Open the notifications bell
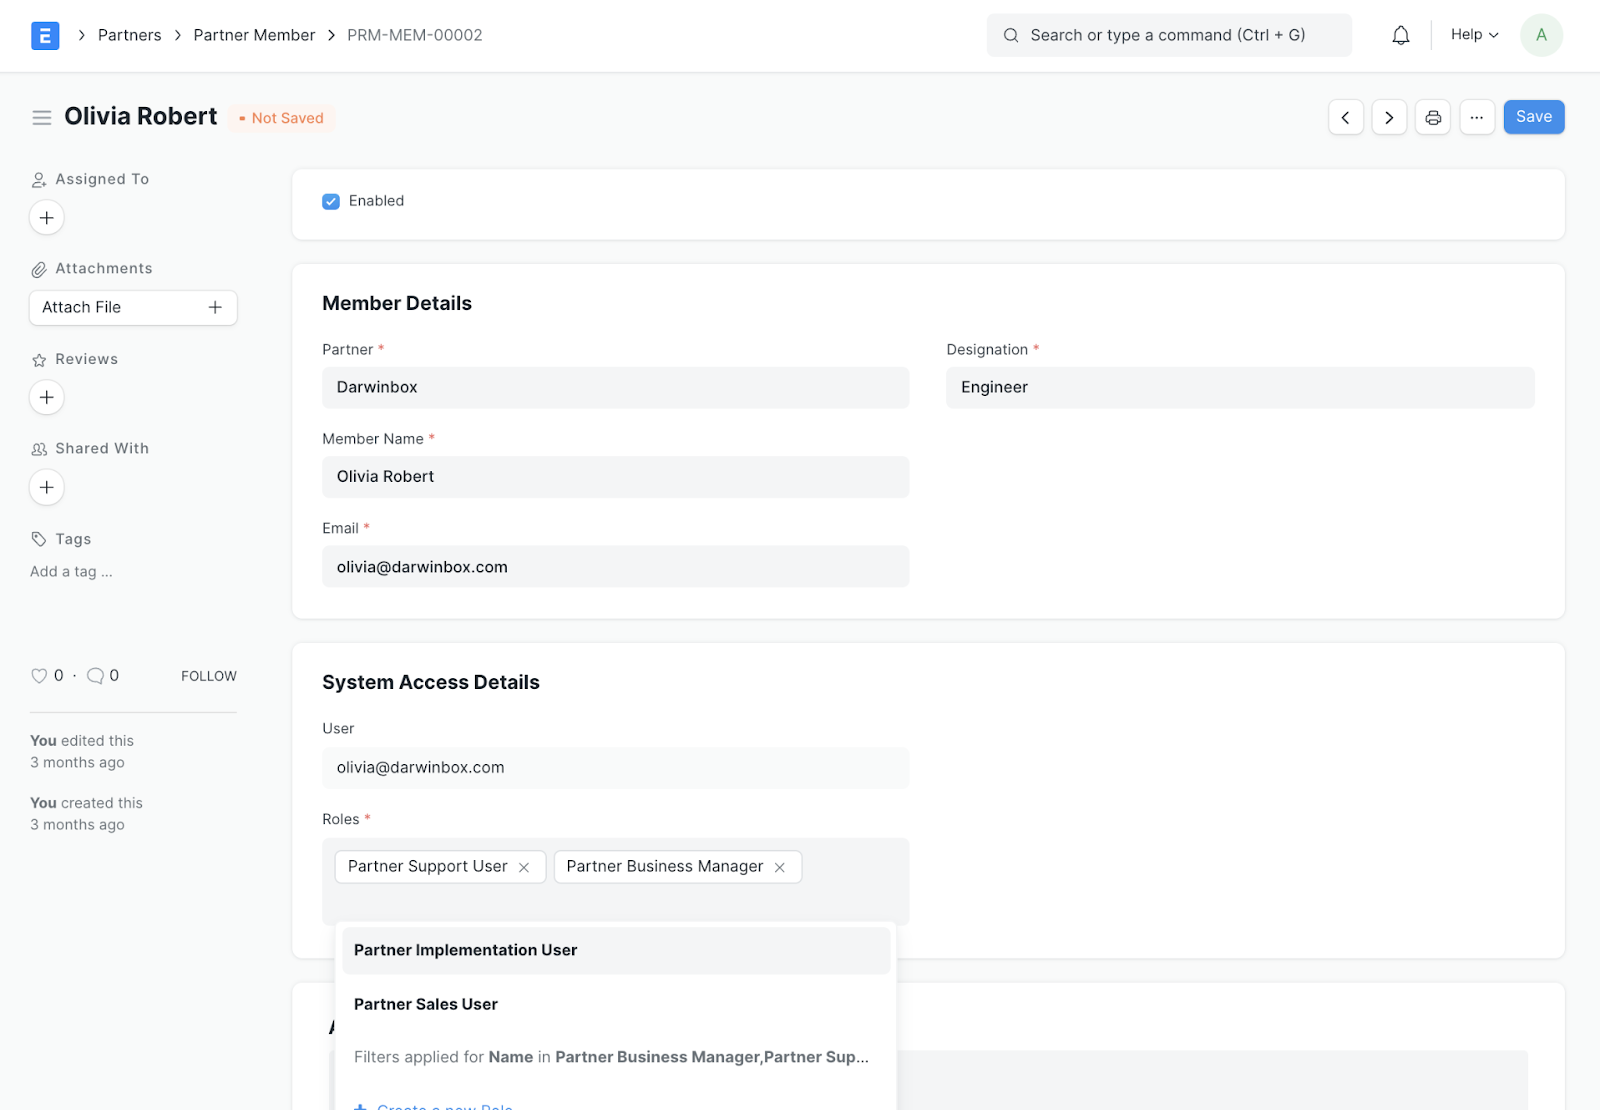The image size is (1600, 1110). click(x=1401, y=36)
